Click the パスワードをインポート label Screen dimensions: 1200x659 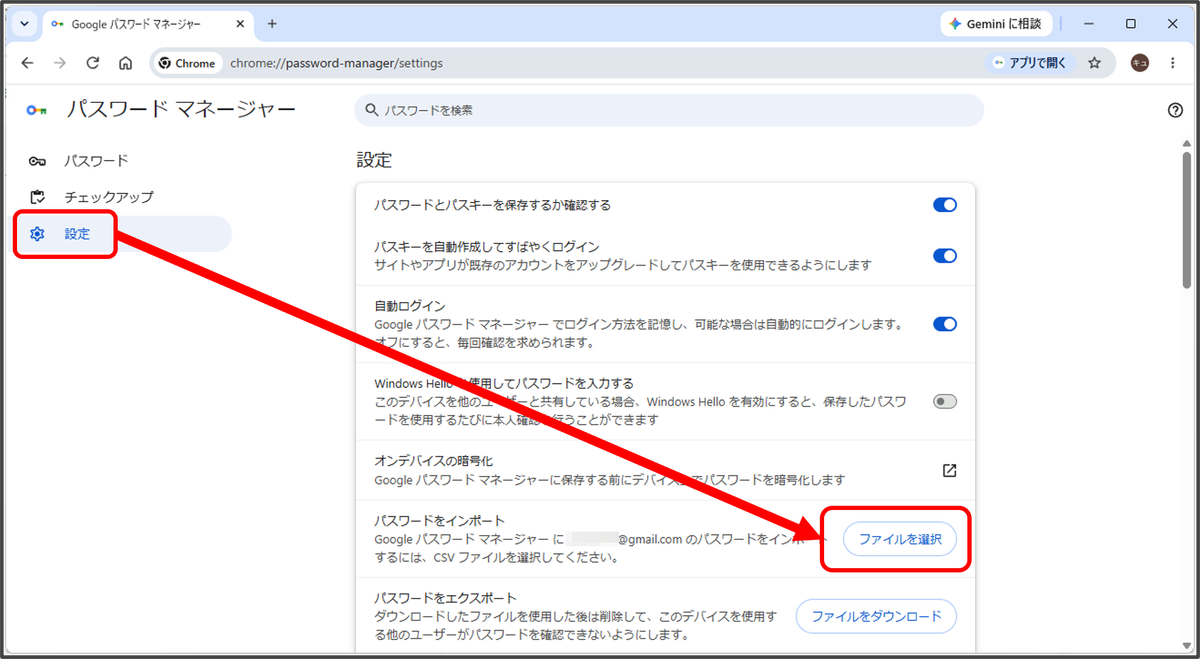[x=439, y=520]
